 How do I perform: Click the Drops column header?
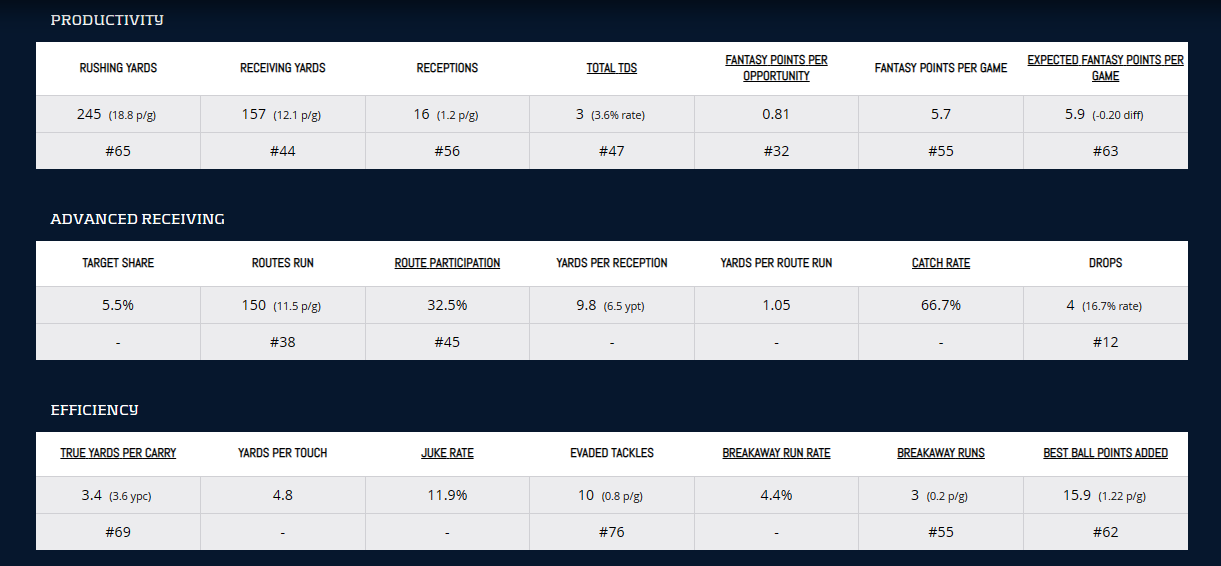(x=1105, y=263)
